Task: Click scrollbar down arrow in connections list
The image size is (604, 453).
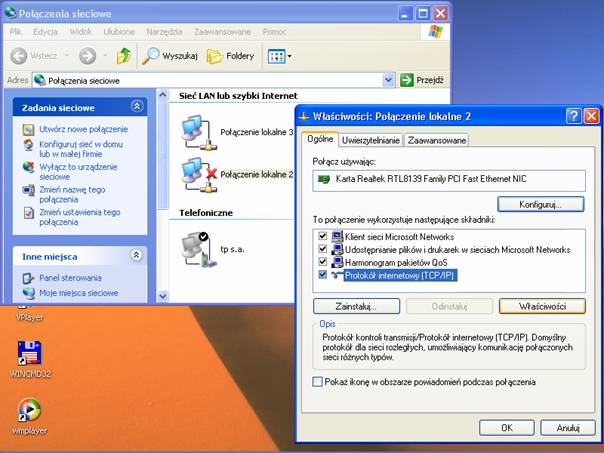Action: 163,296
